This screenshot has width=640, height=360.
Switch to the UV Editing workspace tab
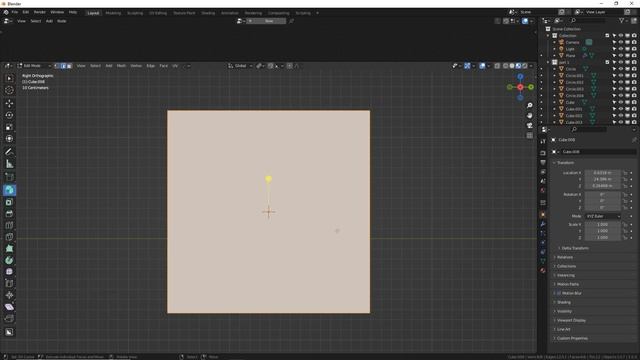coord(158,13)
